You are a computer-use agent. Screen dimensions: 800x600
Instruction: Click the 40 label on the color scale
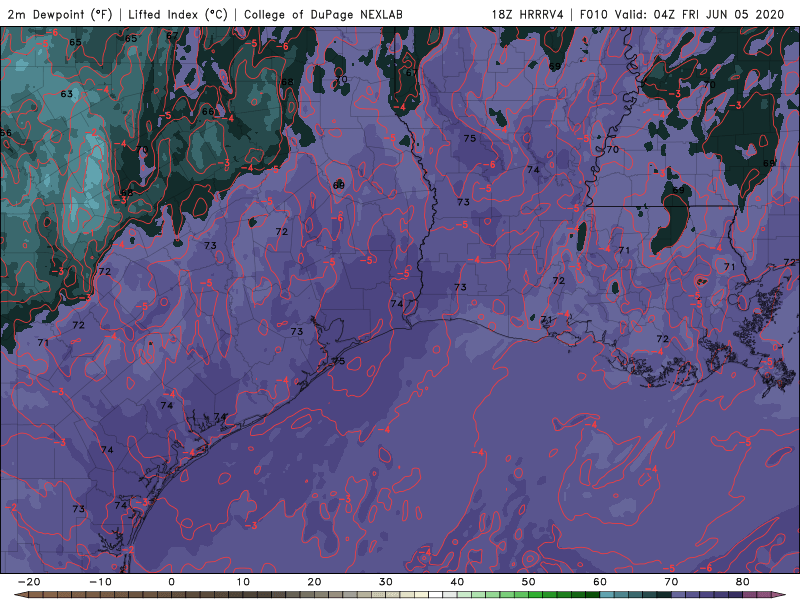[457, 582]
